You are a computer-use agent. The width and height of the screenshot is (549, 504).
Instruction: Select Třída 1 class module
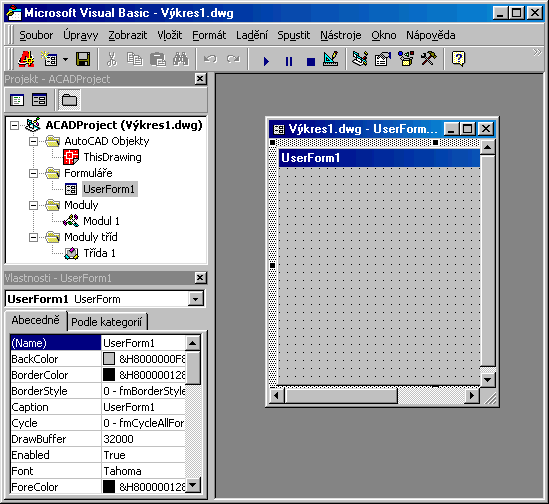click(99, 253)
